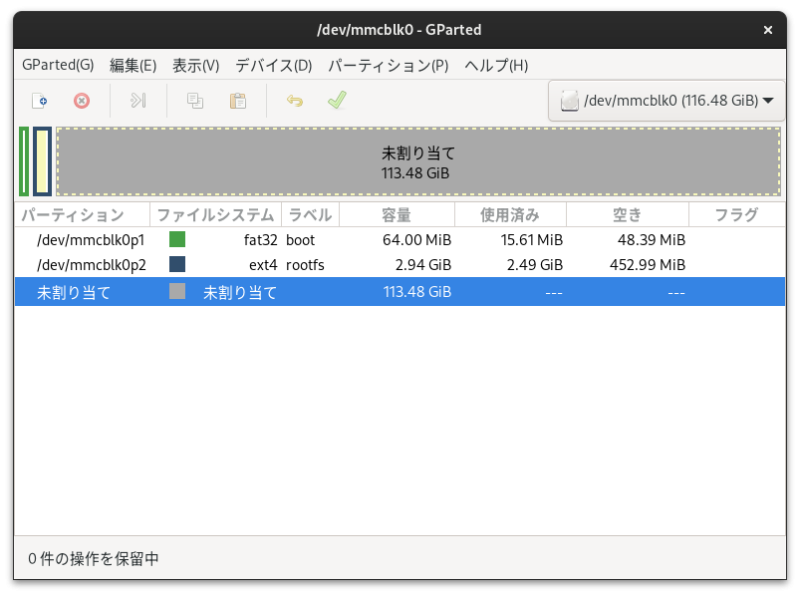Click the 0 件の操作を保留中 status bar text
This screenshot has height=595, width=800.
pyautogui.click(x=93, y=559)
